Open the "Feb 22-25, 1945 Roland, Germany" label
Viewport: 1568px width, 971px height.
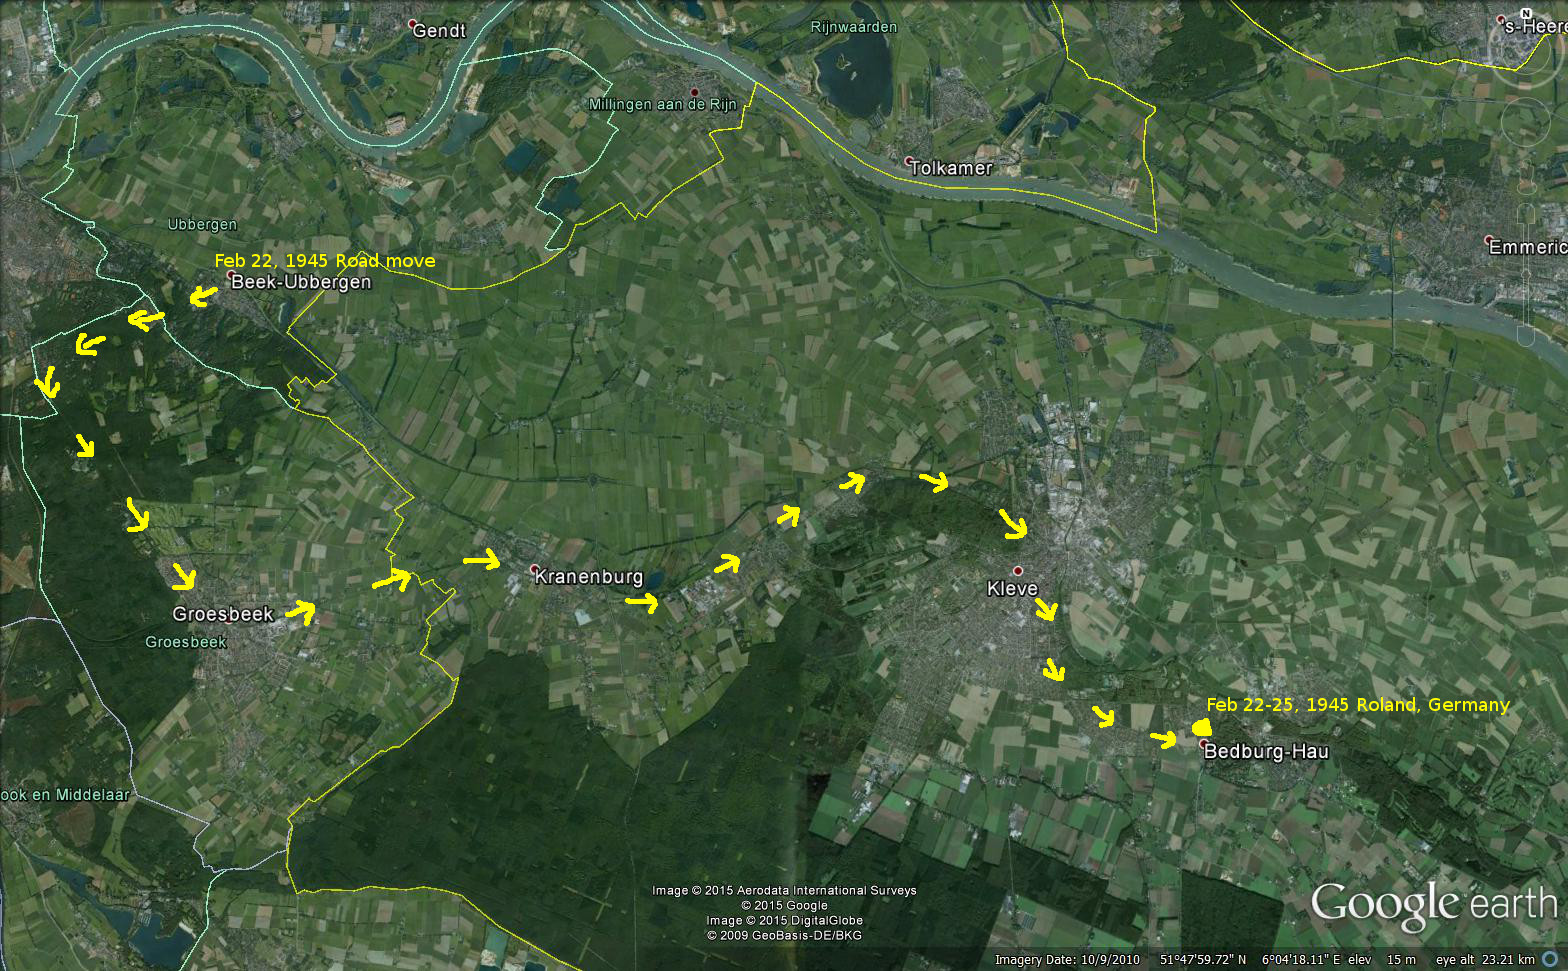1357,705
